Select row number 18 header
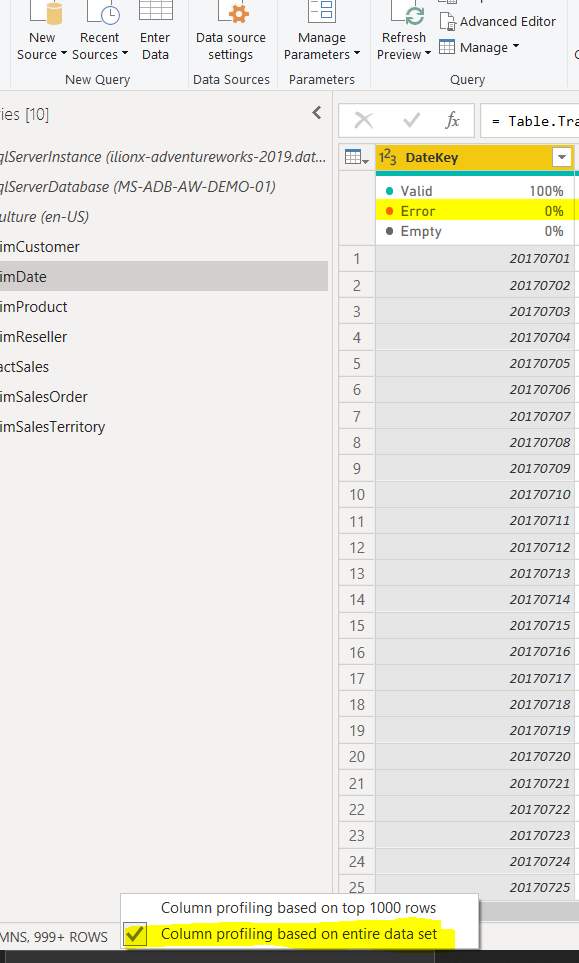 point(357,704)
